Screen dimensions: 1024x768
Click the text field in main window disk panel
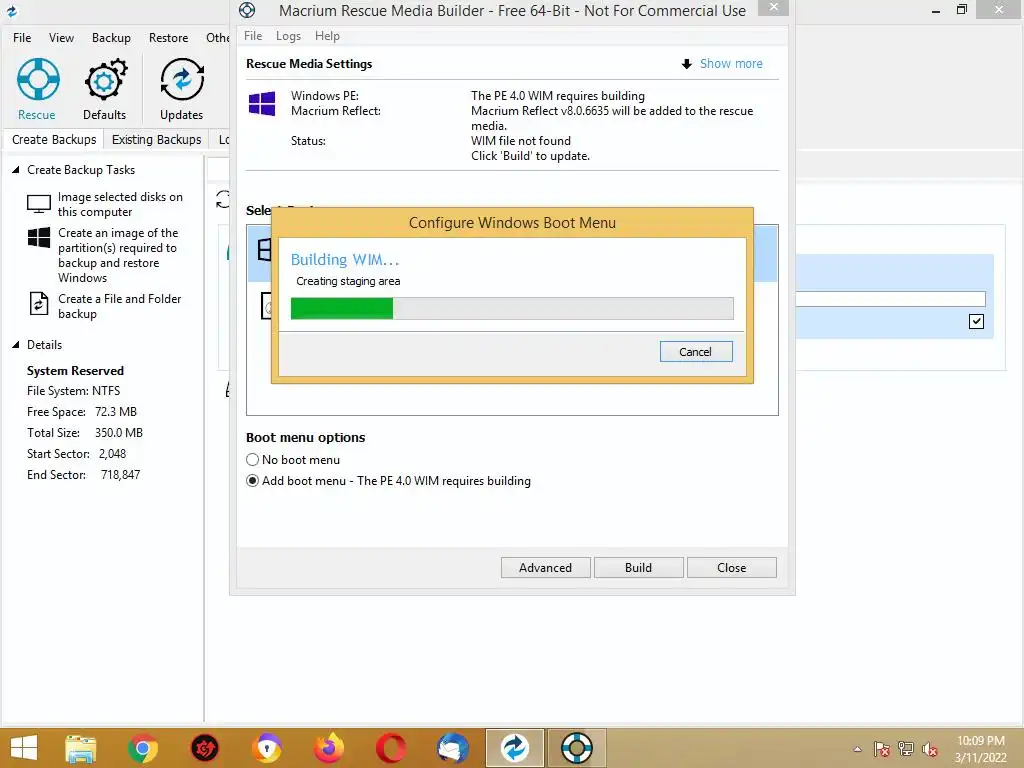[x=890, y=299]
